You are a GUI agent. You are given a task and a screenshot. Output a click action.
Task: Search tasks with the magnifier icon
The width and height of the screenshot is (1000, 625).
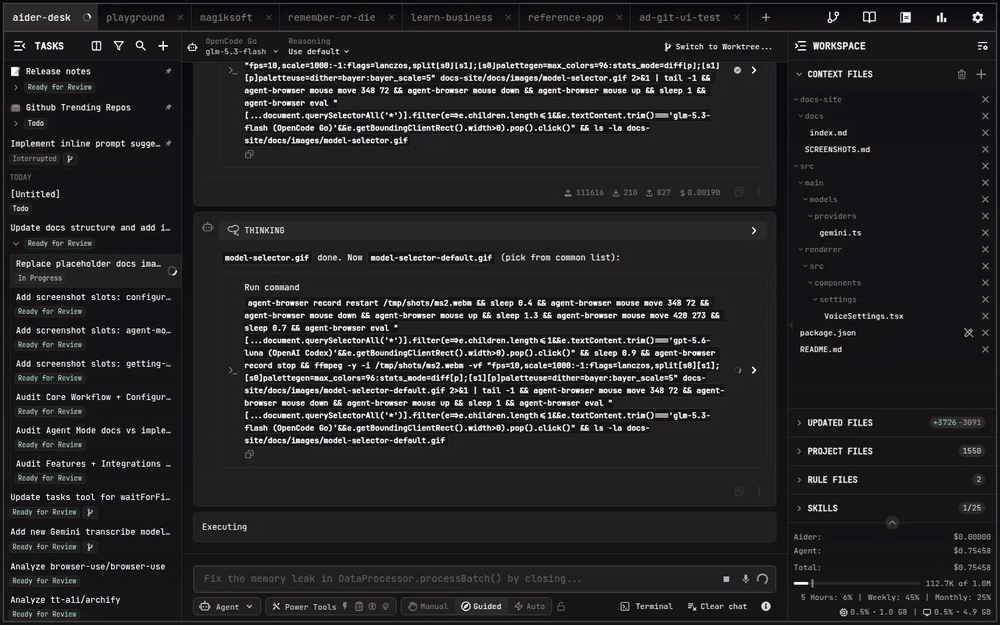tap(140, 46)
